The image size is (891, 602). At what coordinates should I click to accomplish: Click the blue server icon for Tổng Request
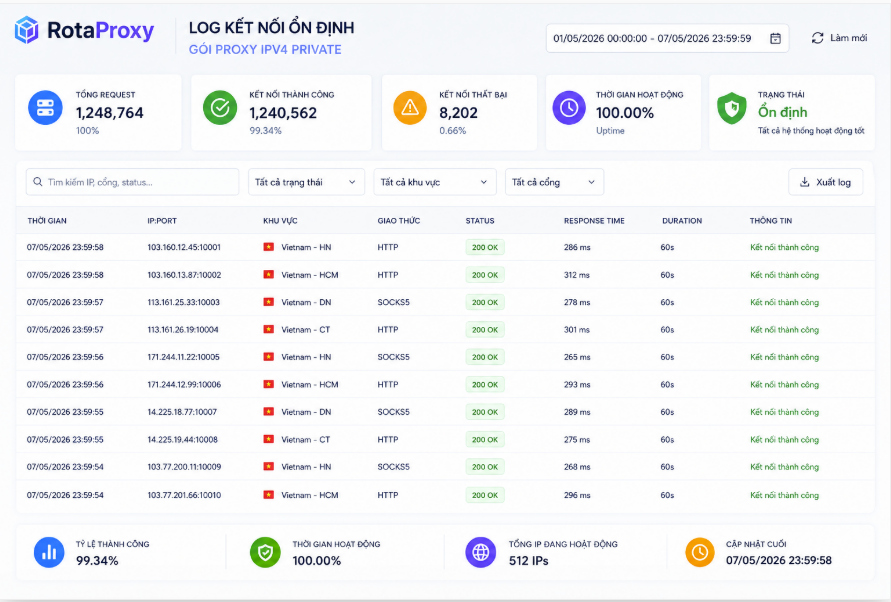[x=45, y=107]
